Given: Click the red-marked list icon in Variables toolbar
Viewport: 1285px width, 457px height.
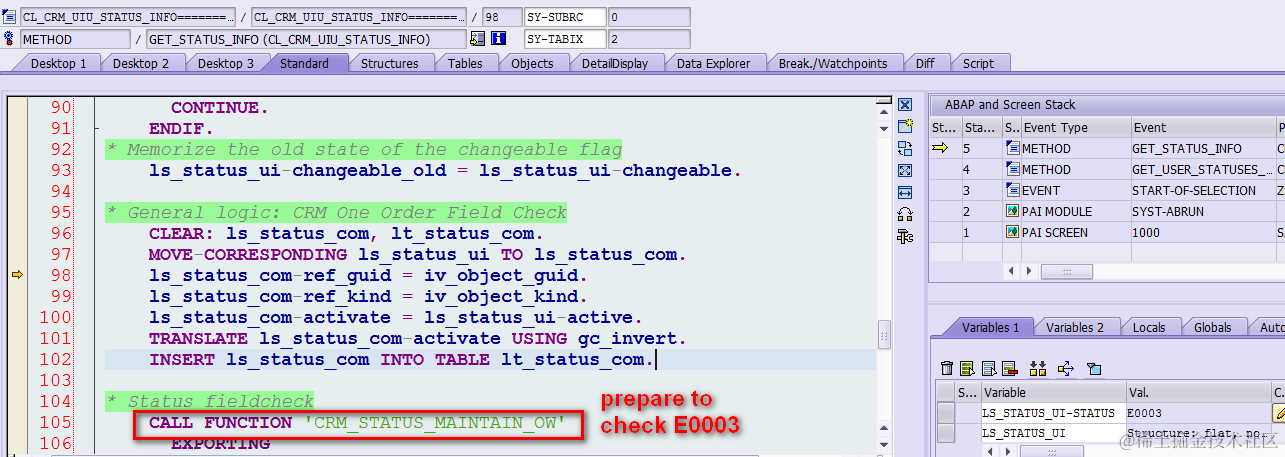Looking at the screenshot, I should (1009, 369).
